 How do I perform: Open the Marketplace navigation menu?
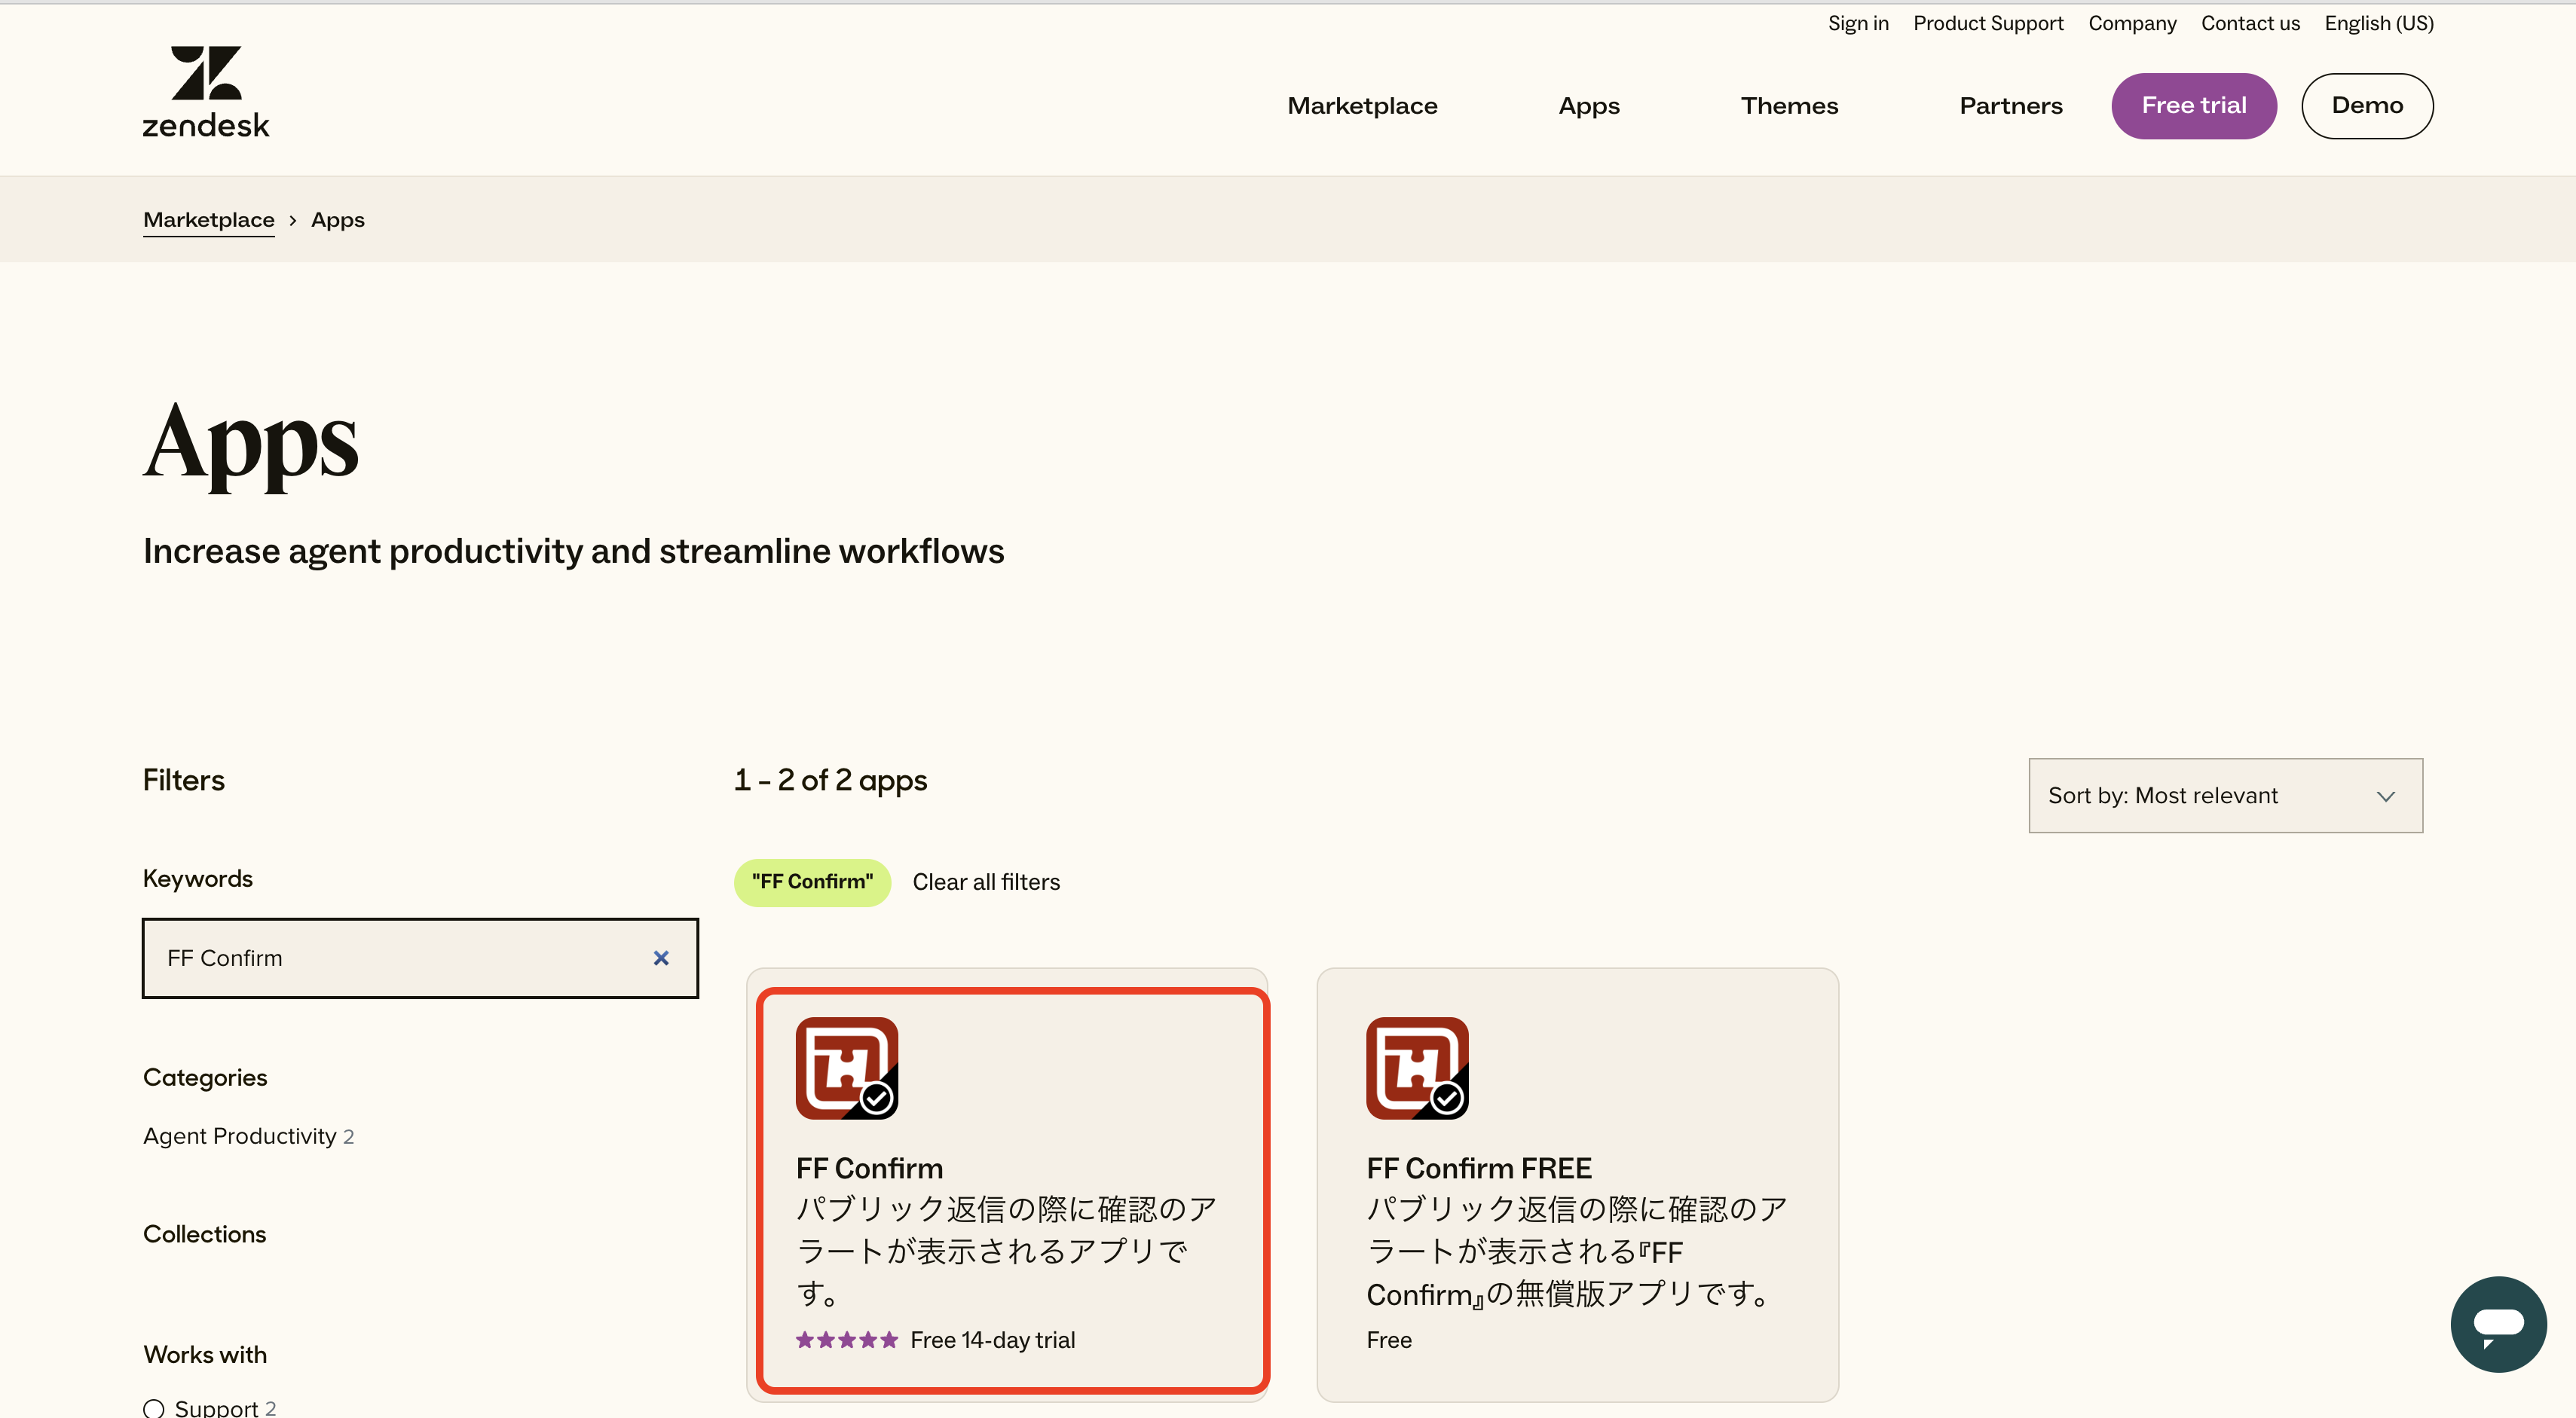1362,106
